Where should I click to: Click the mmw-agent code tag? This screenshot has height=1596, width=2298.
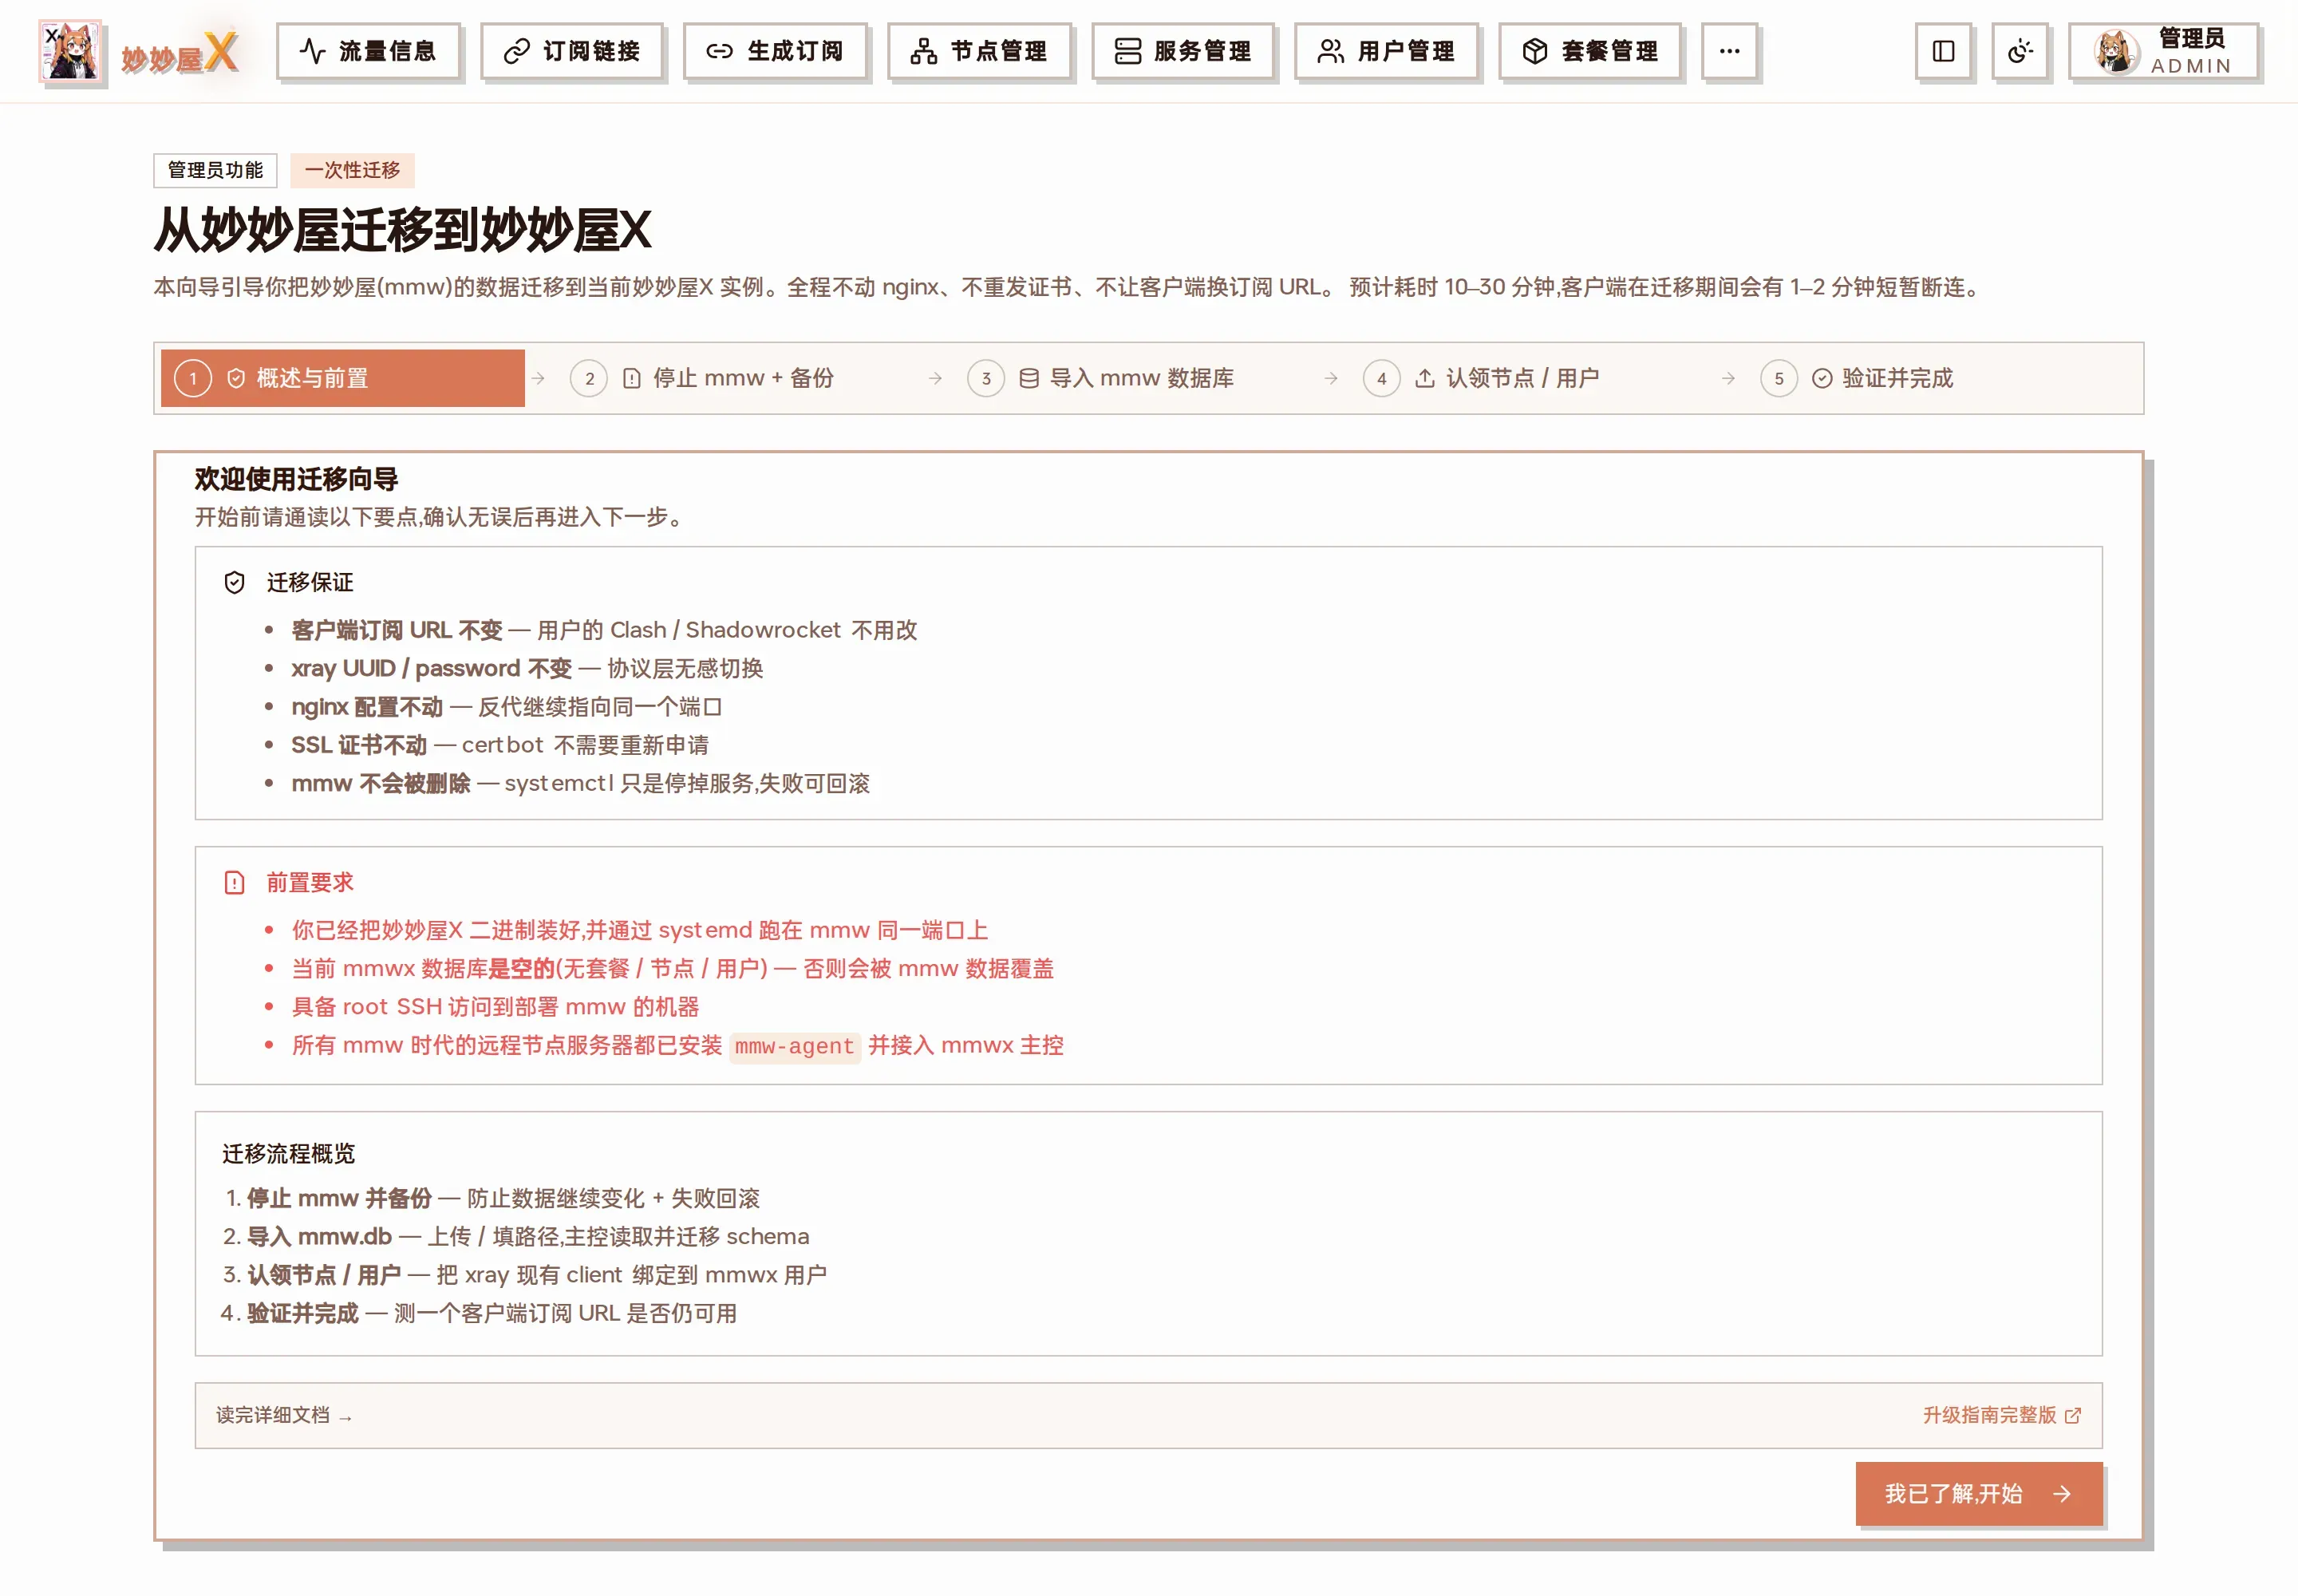(794, 1047)
